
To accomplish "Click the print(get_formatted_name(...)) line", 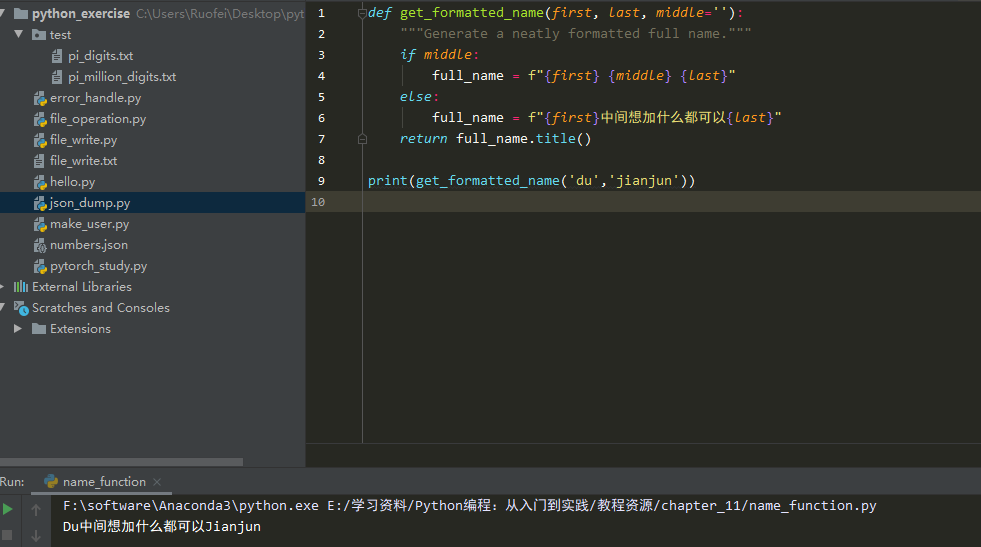I will 531,181.
